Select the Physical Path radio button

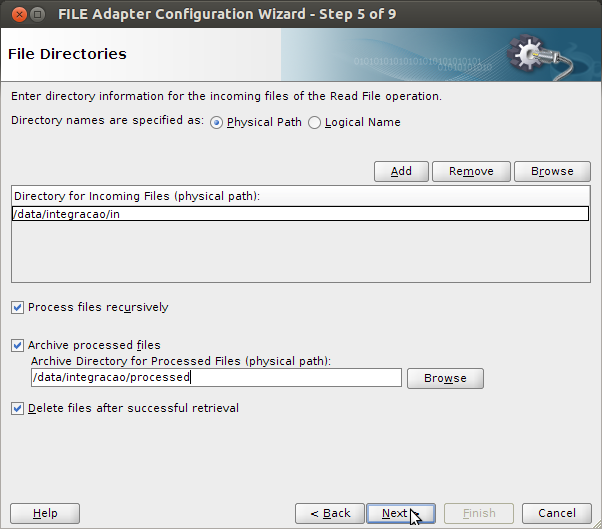pos(216,122)
